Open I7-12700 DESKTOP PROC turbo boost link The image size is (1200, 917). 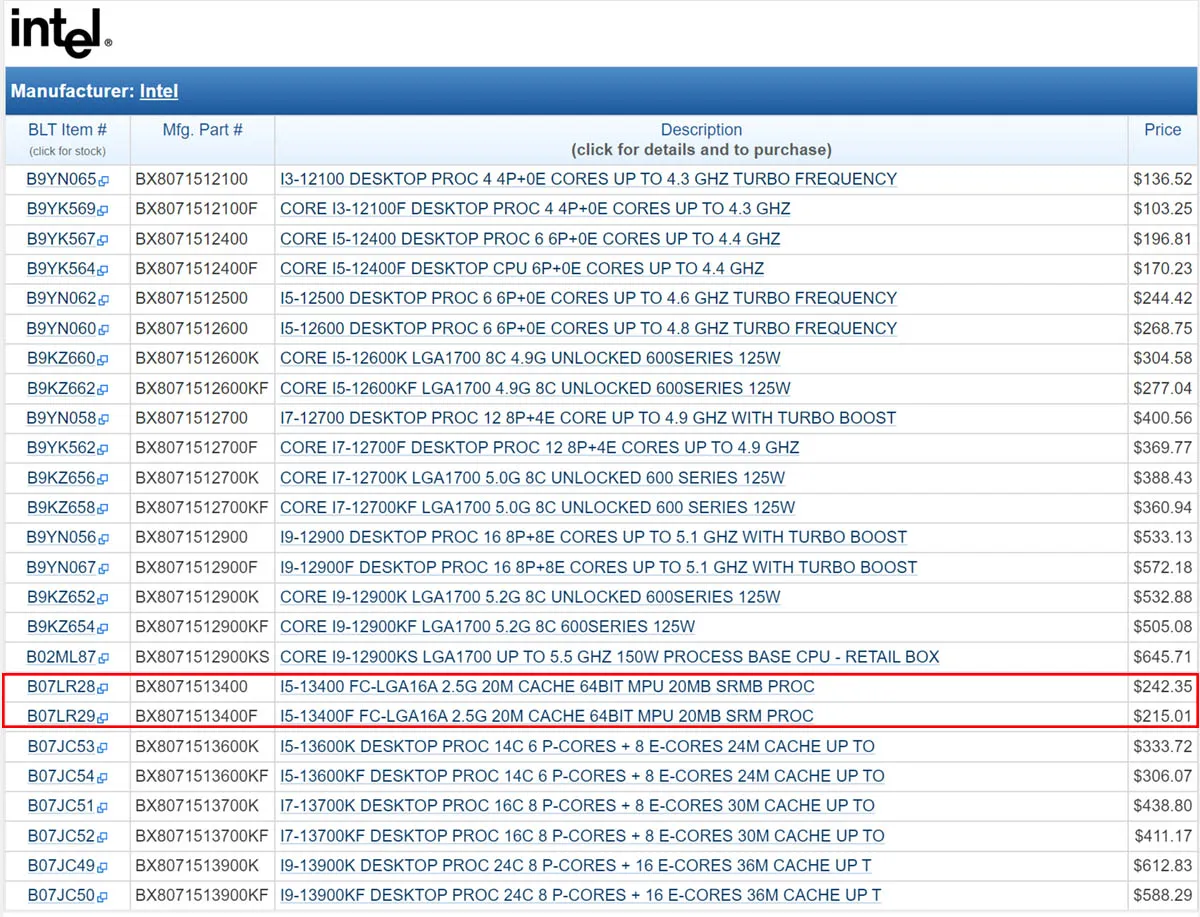click(588, 418)
